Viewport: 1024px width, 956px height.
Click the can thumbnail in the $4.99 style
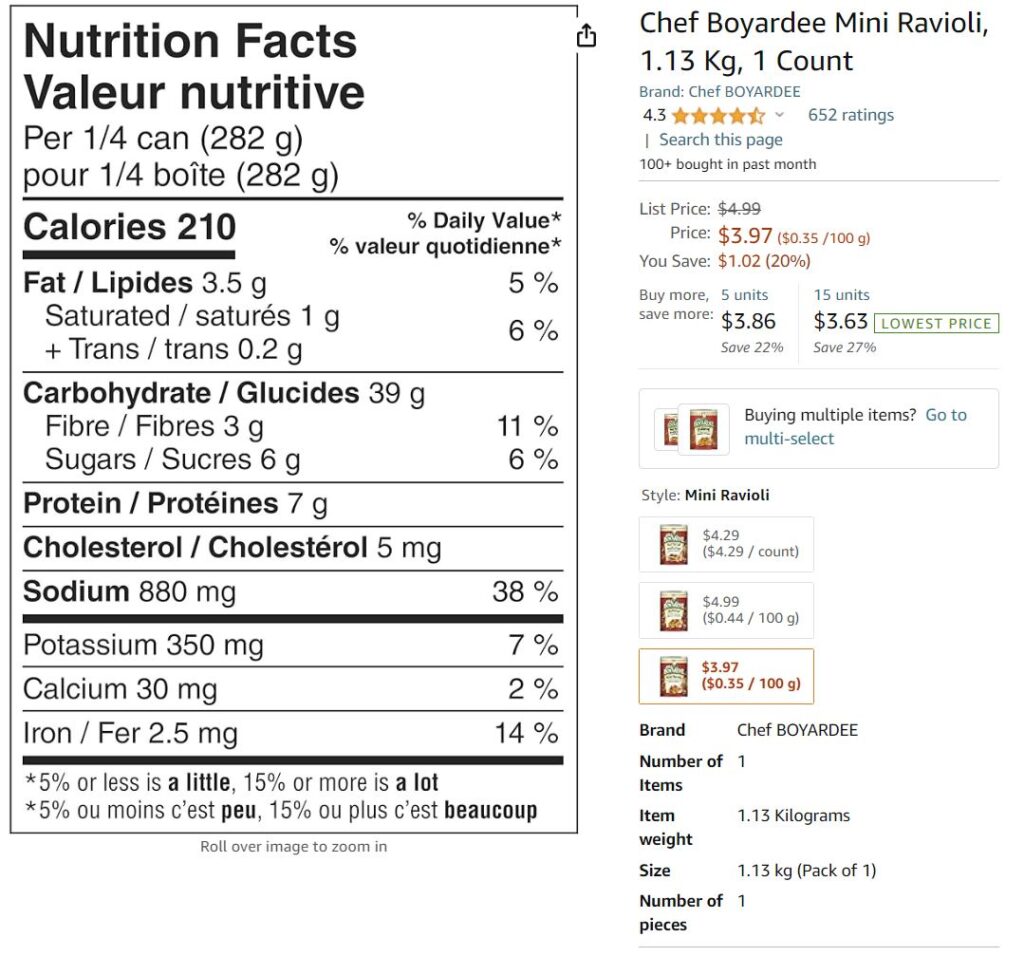click(x=674, y=610)
